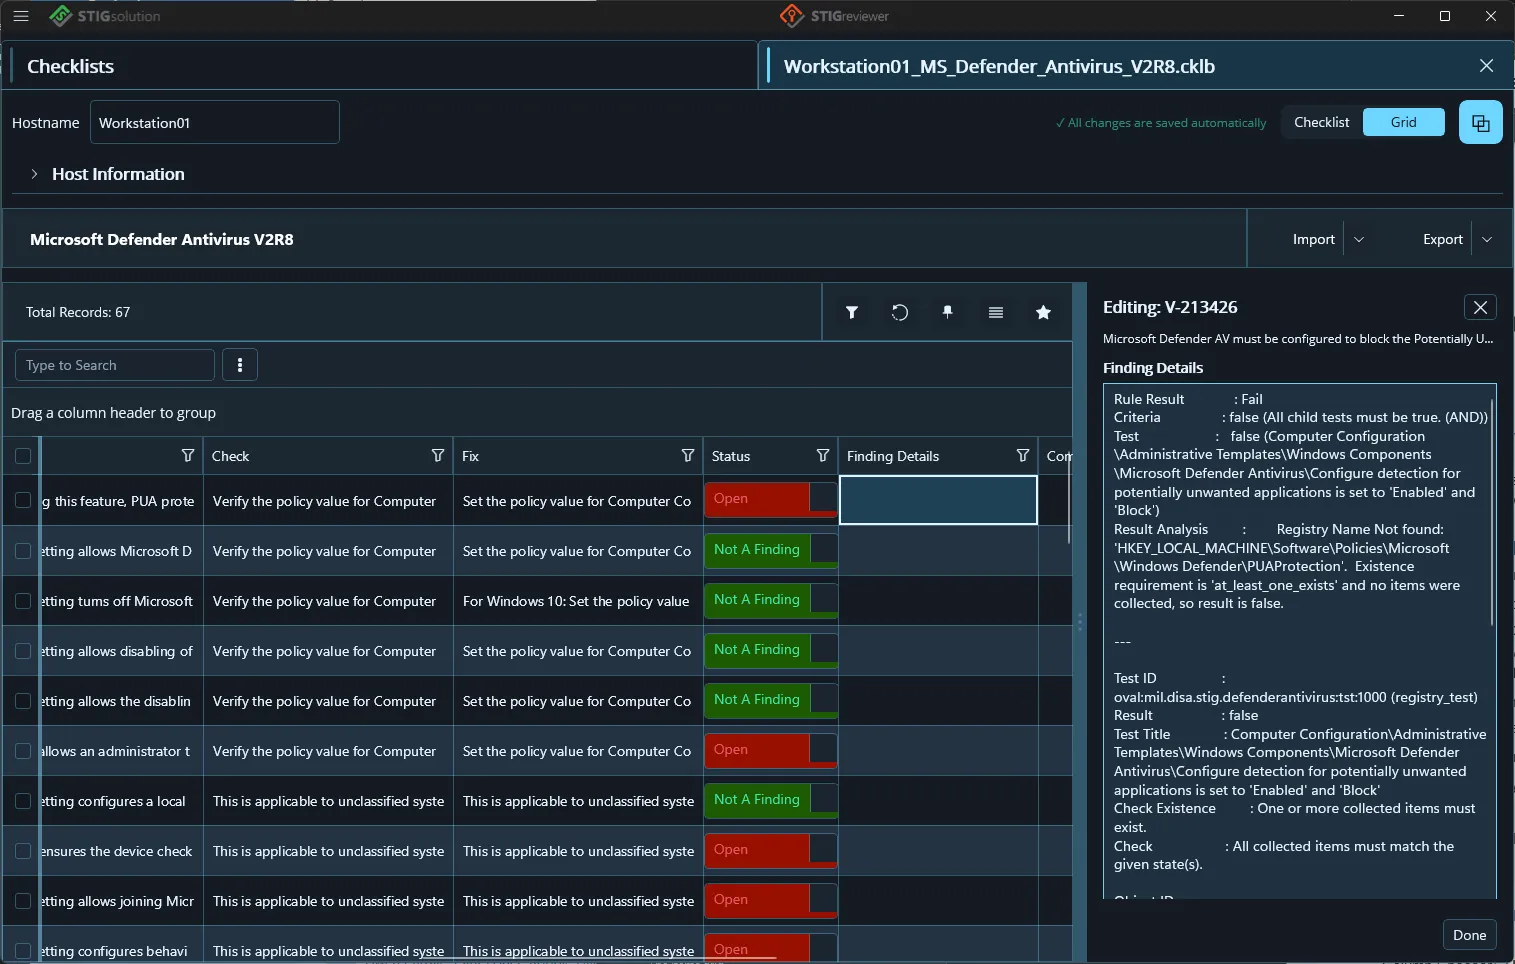Switch to Grid view
The width and height of the screenshot is (1515, 964).
(1403, 122)
